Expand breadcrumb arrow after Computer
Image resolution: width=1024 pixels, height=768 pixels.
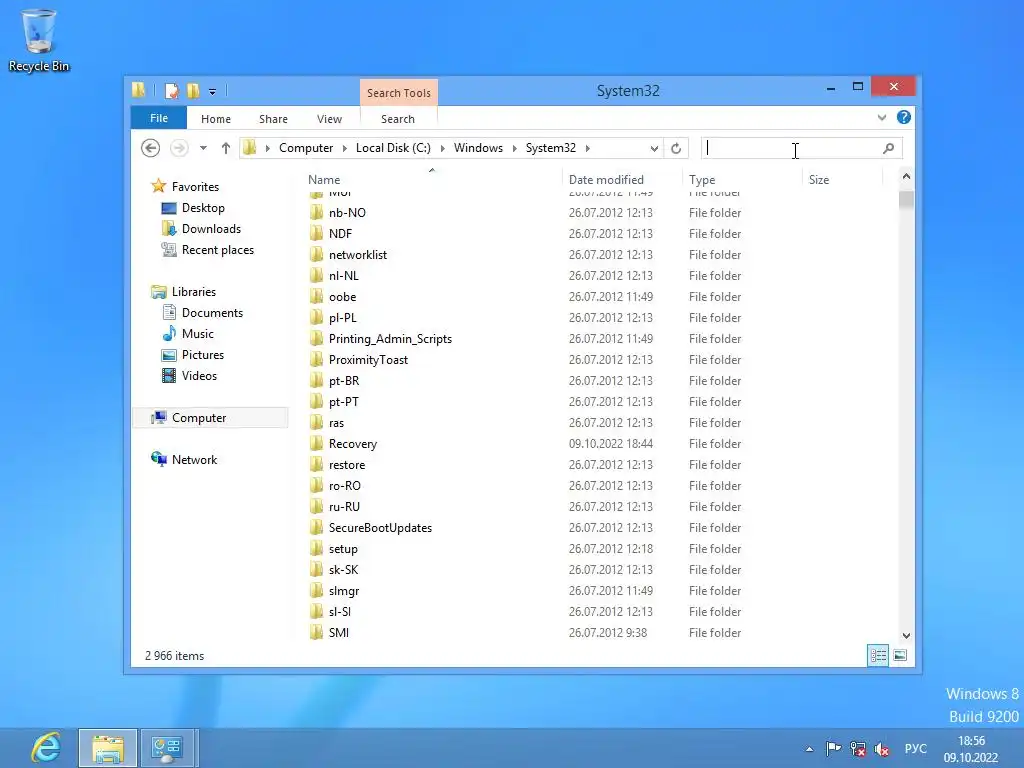click(345, 148)
